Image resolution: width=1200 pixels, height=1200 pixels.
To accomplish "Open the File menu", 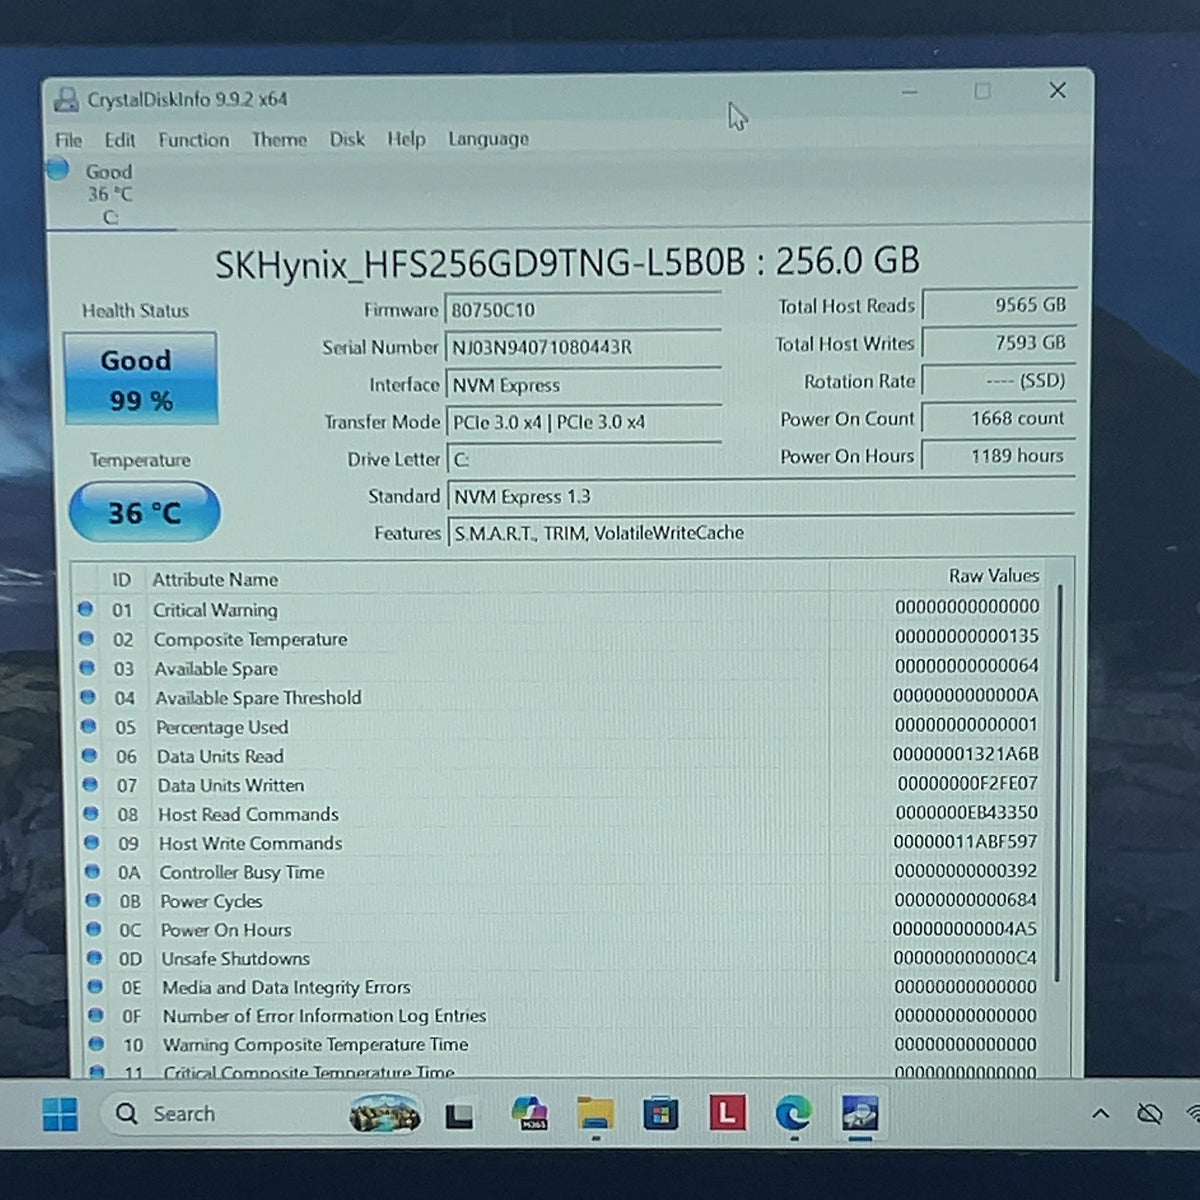I will (68, 140).
